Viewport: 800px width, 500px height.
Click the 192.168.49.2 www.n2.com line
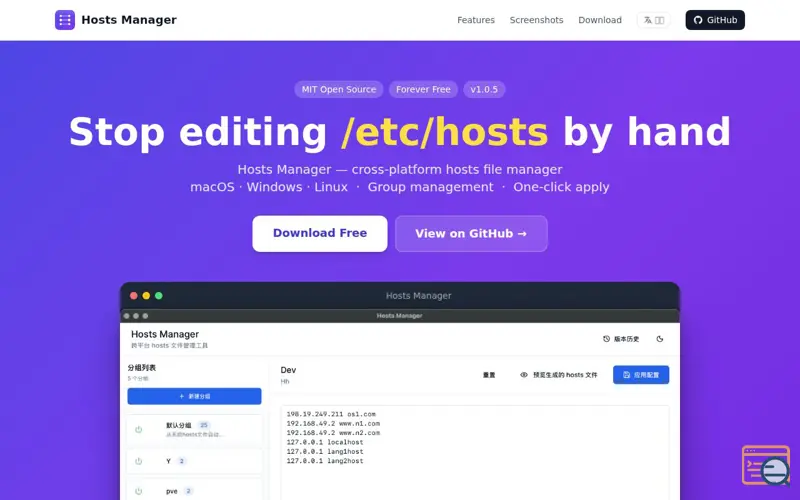[333, 433]
